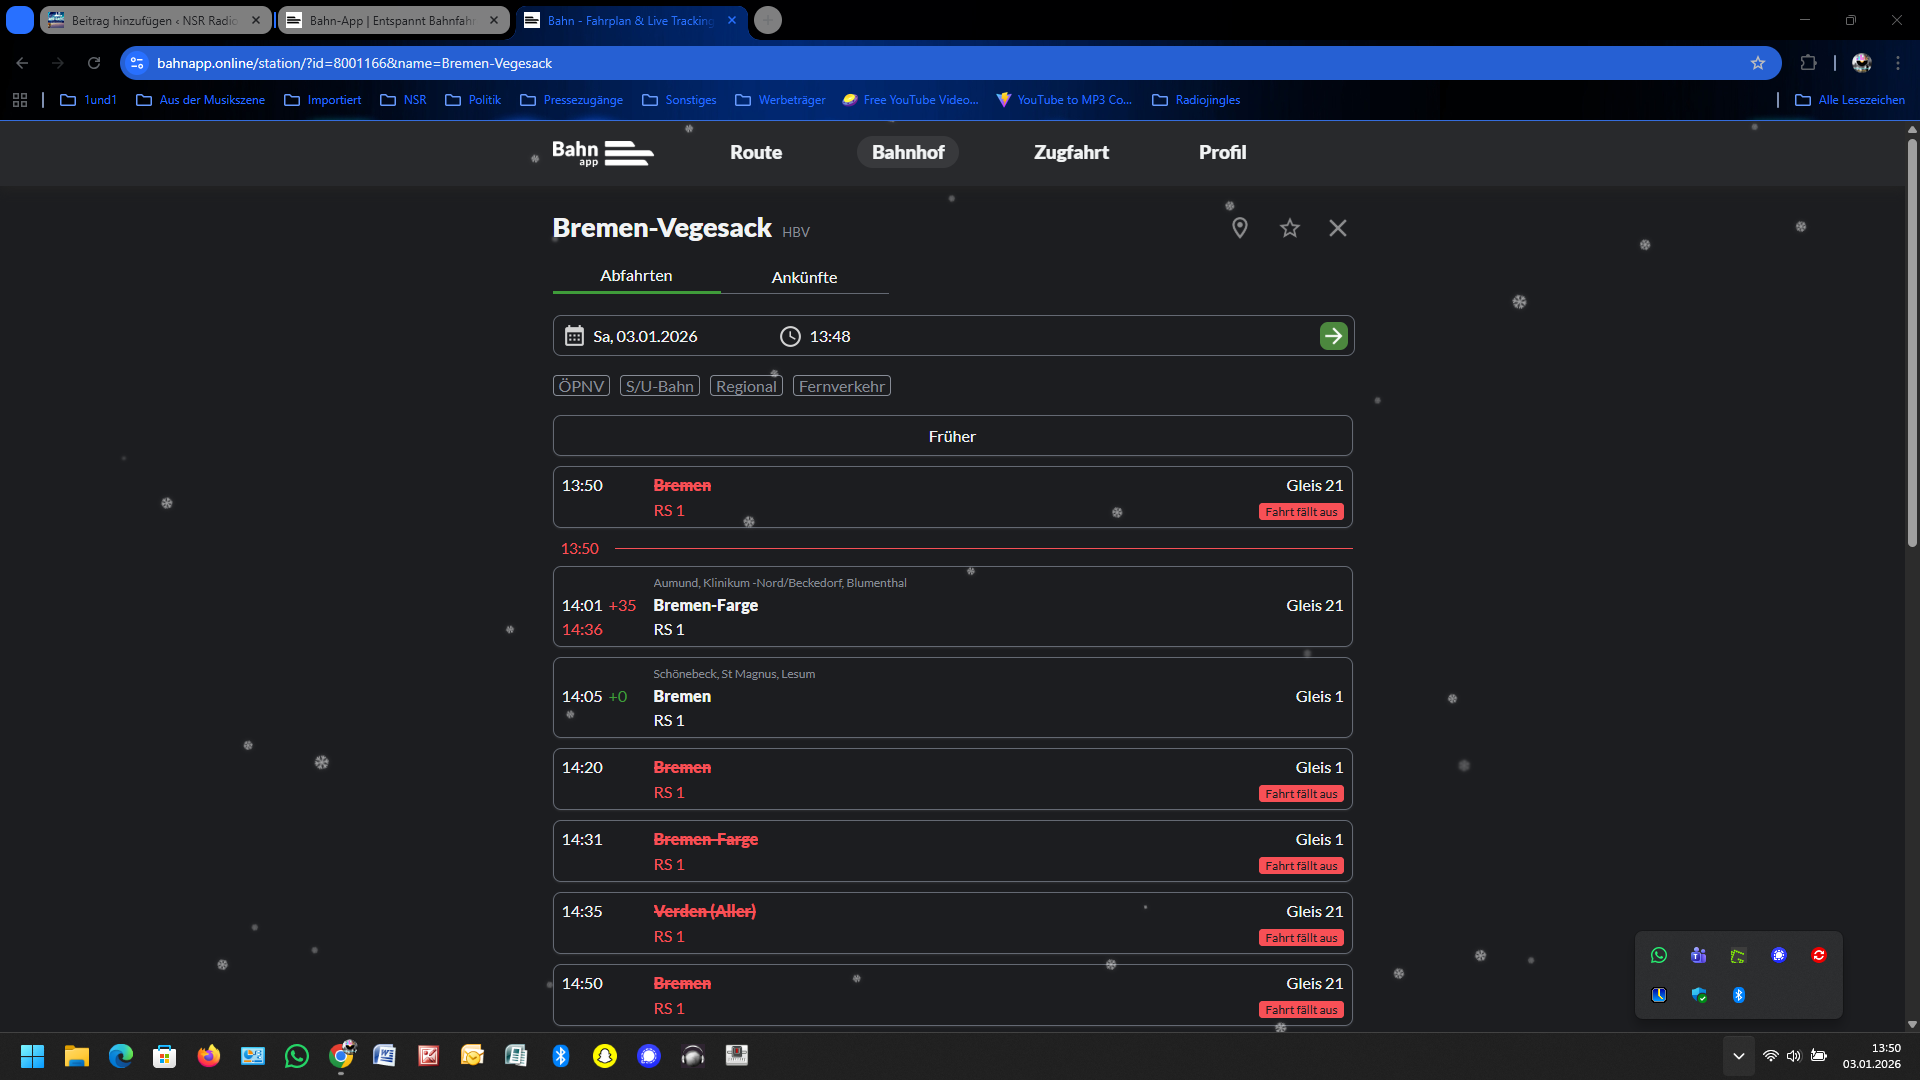The width and height of the screenshot is (1920, 1080).
Task: Click the page vertical scrollbar
Action: click(x=1911, y=340)
